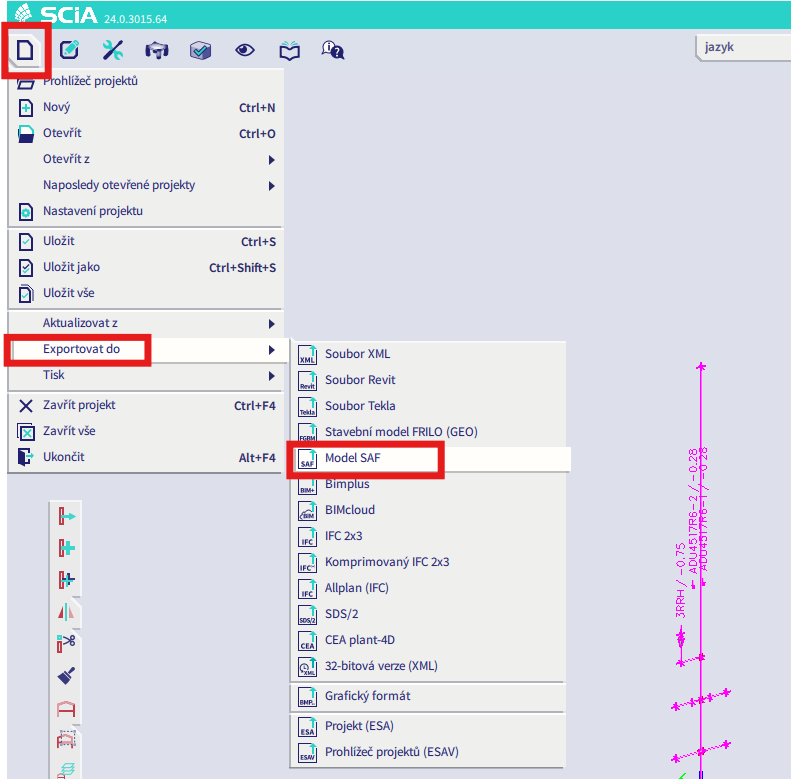791x779 pixels.
Task: Open the Tools wrench icon menu
Action: (x=112, y=50)
